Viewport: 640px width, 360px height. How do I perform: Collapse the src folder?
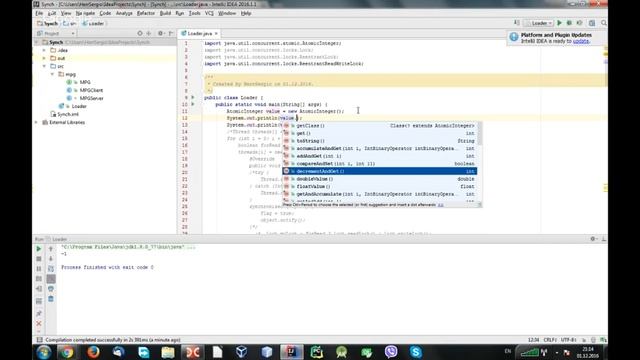(x=44, y=66)
